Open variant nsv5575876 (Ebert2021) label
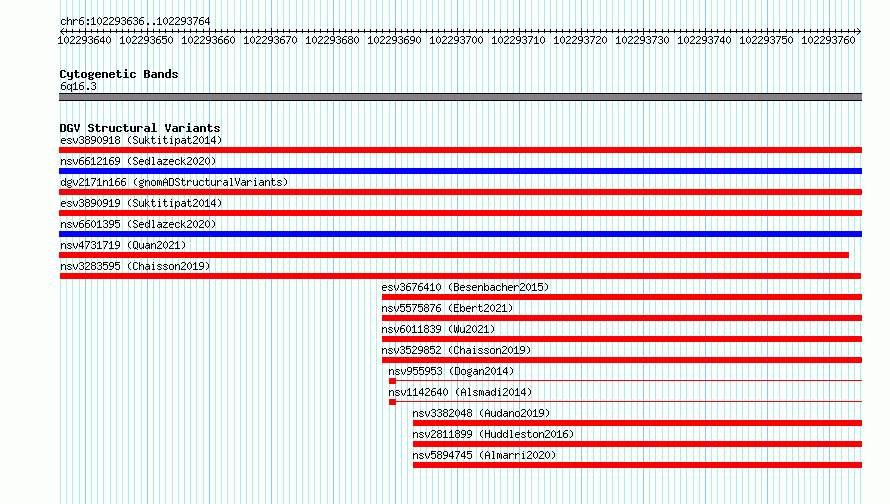This screenshot has width=890, height=504. (x=447, y=308)
